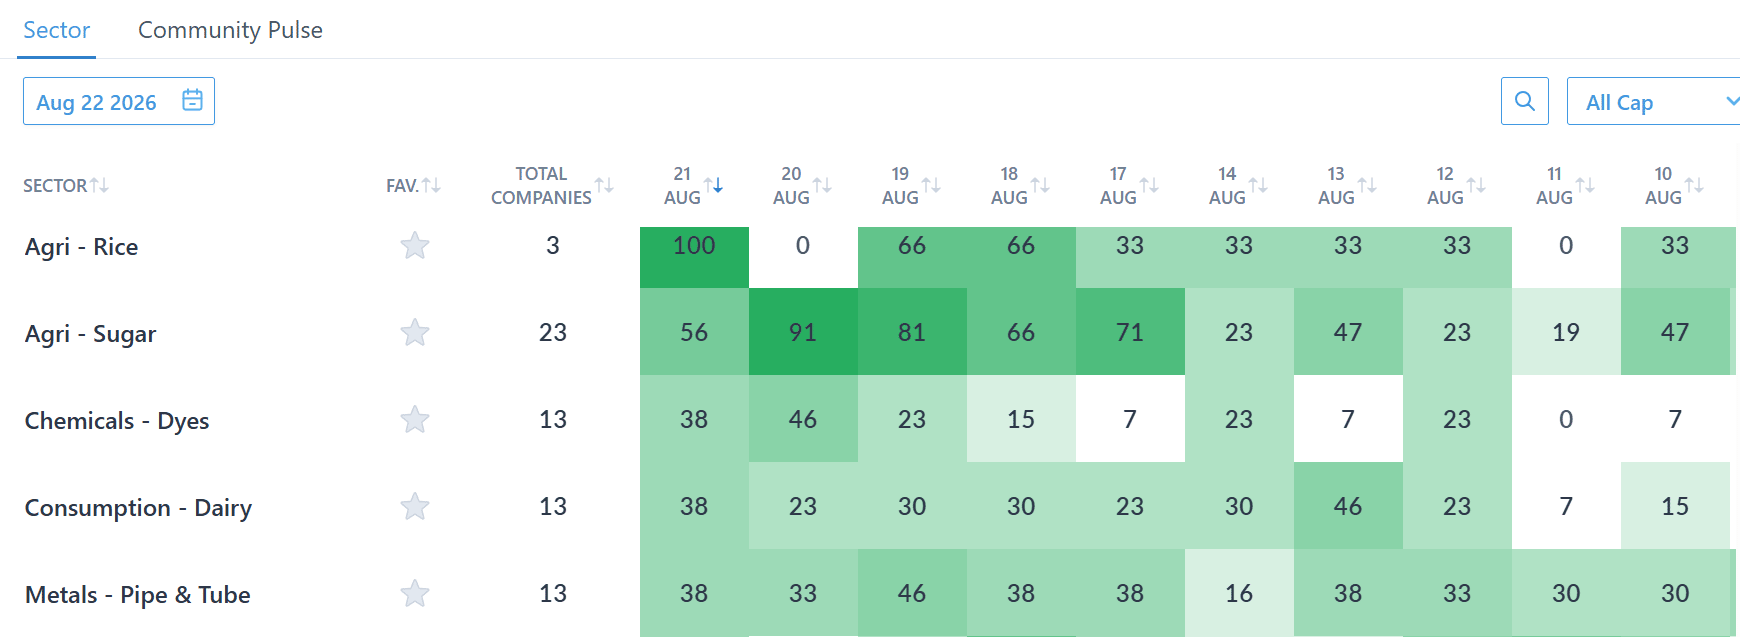
Task: Favorite the Agri - Rice sector star
Action: 415,246
